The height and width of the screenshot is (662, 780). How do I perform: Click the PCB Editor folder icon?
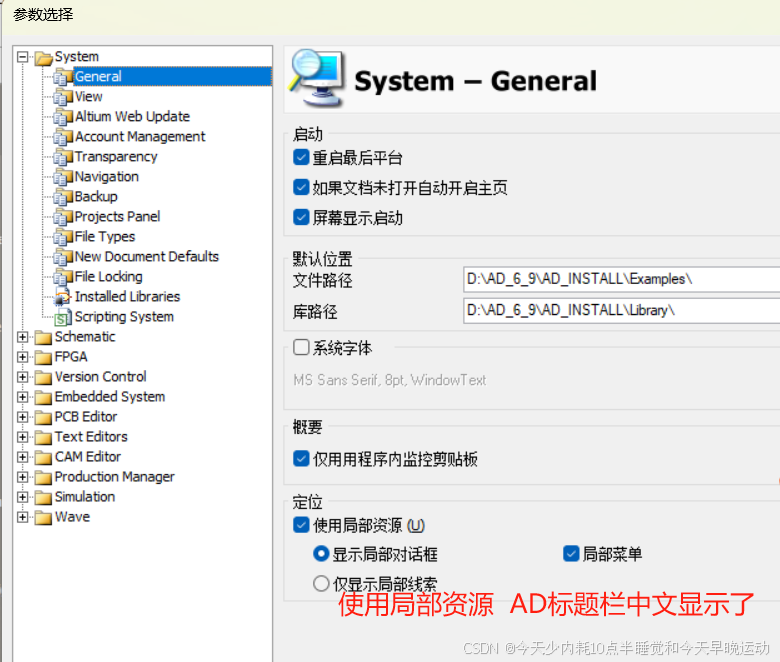point(43,417)
